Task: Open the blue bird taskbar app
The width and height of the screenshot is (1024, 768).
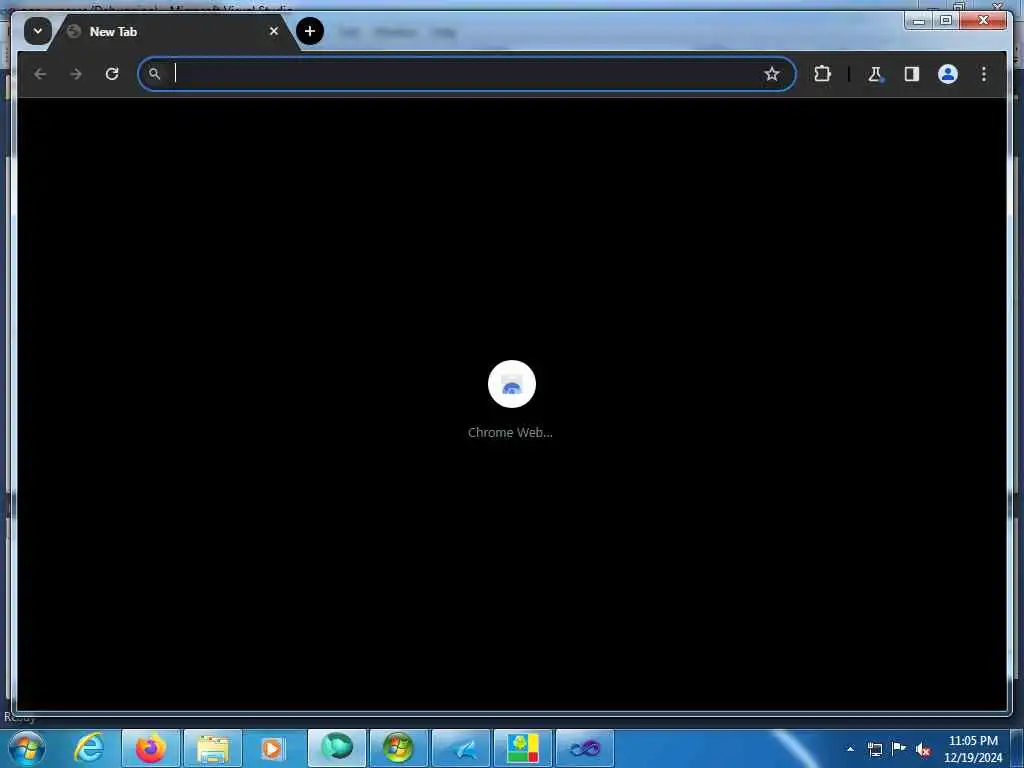Action: (461, 748)
